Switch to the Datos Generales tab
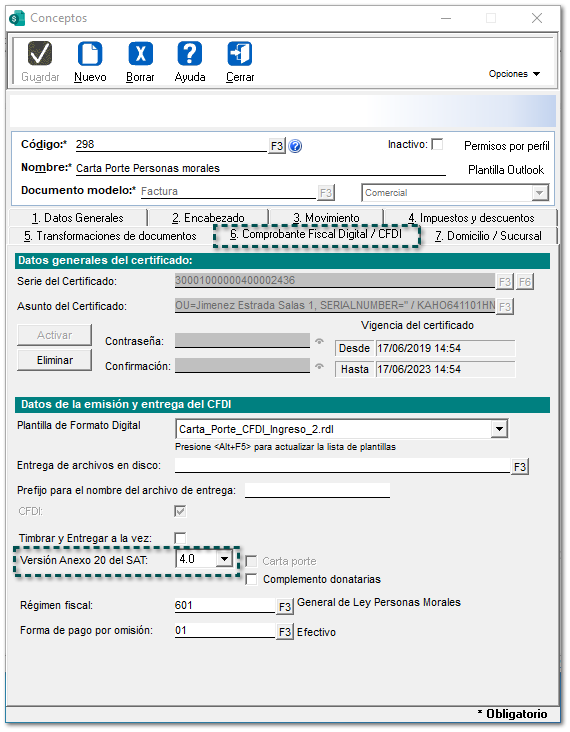The width and height of the screenshot is (570, 732). point(77,218)
